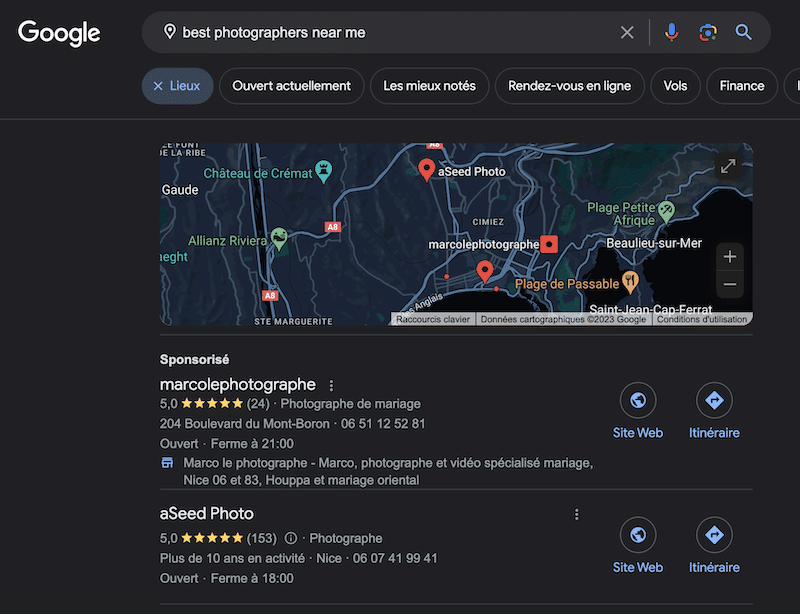
Task: Click the storefront icon beside Marco le photographe
Action: point(167,463)
